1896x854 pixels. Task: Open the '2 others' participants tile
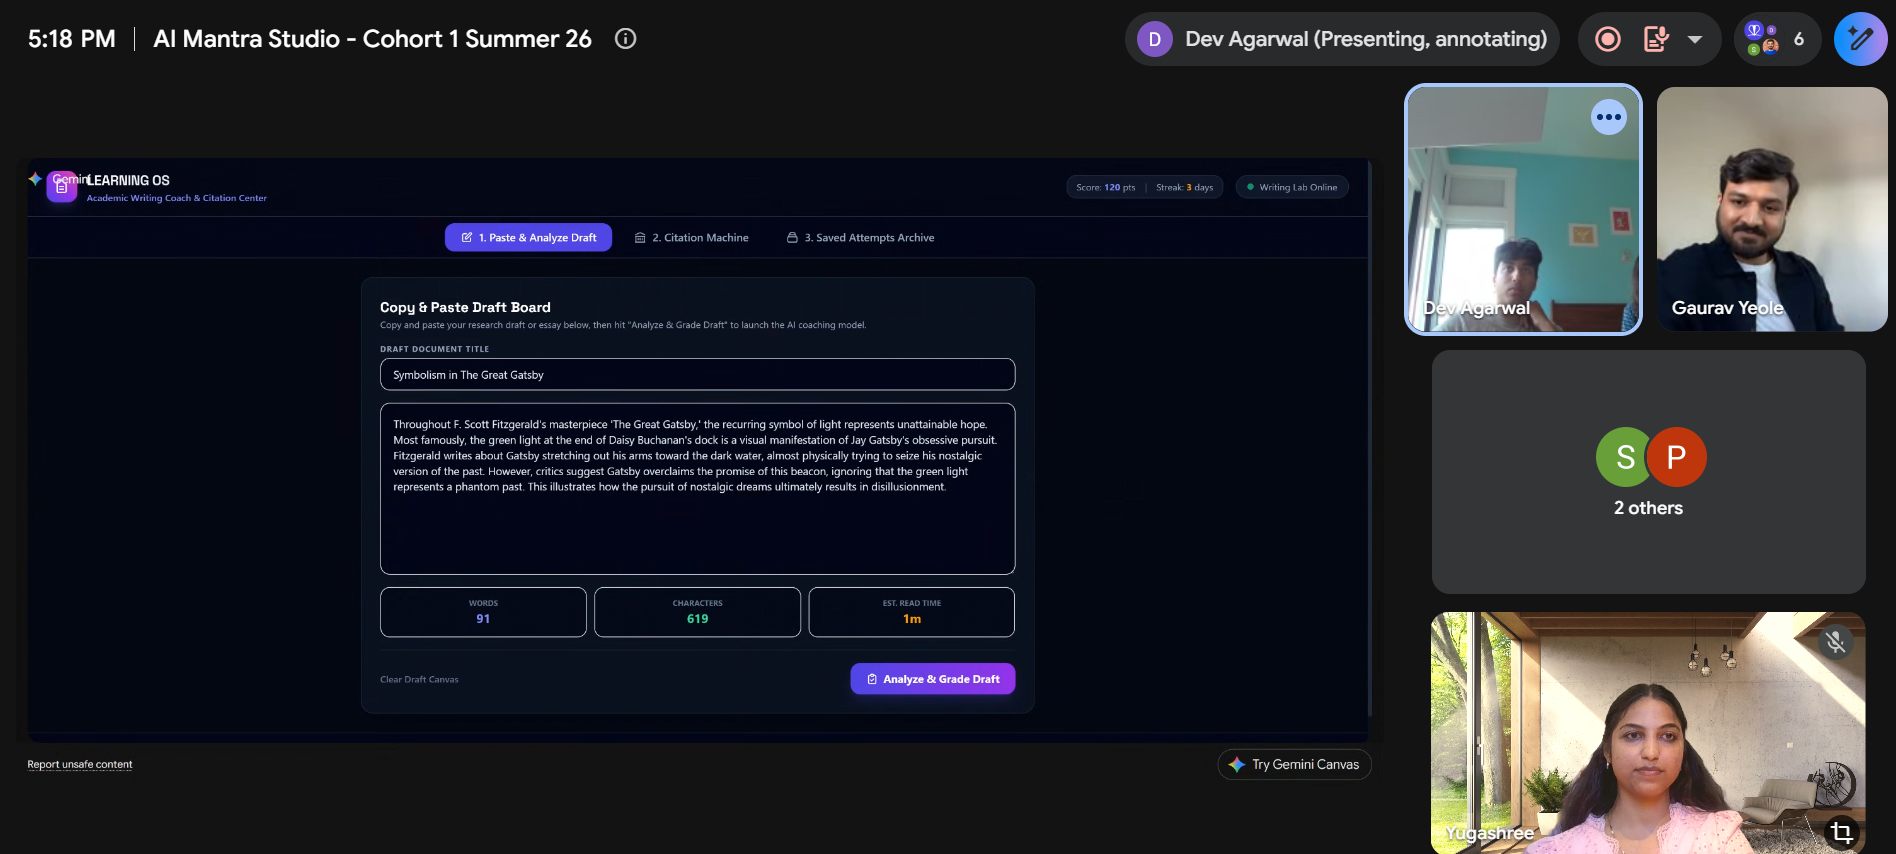pos(1649,472)
